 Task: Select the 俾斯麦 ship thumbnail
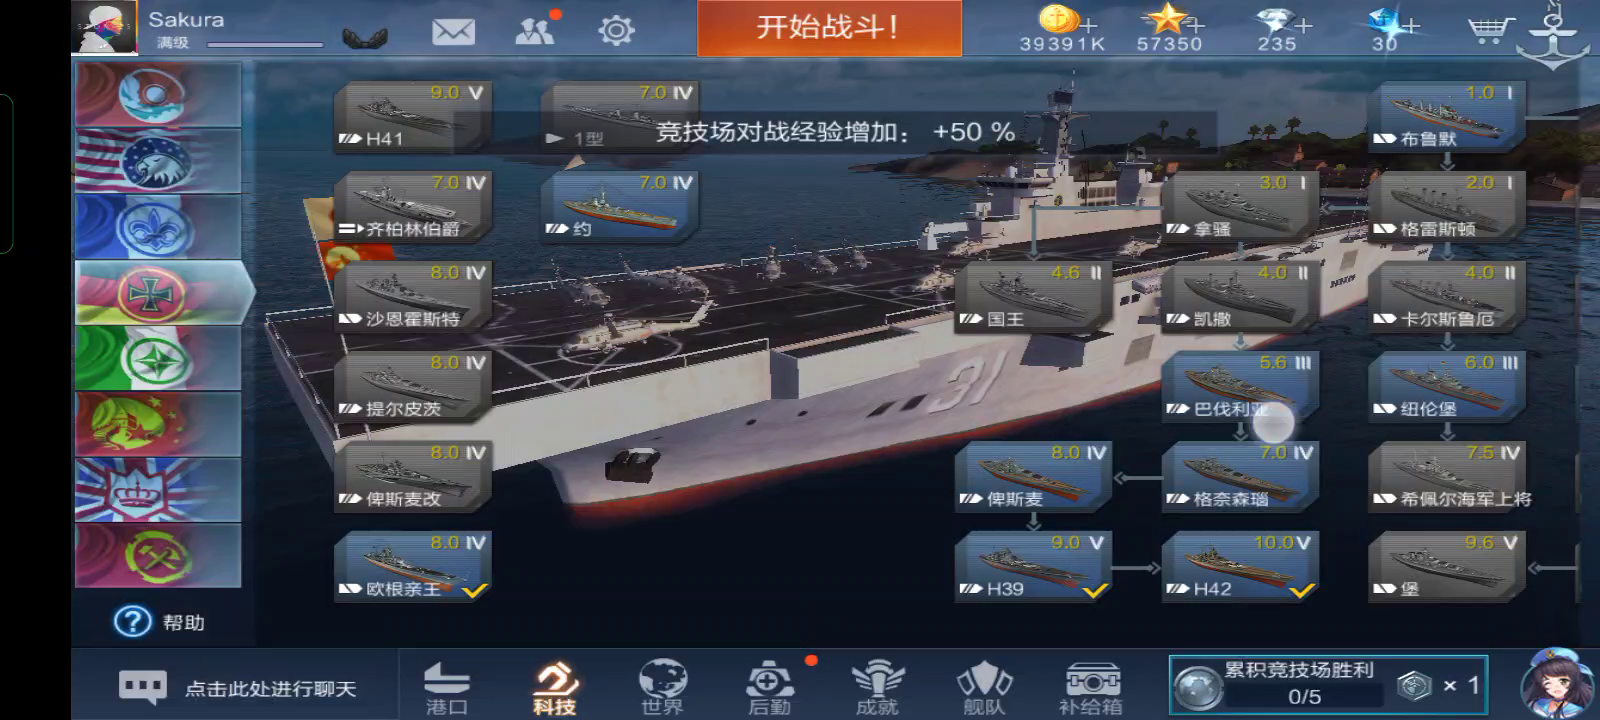[1034, 477]
